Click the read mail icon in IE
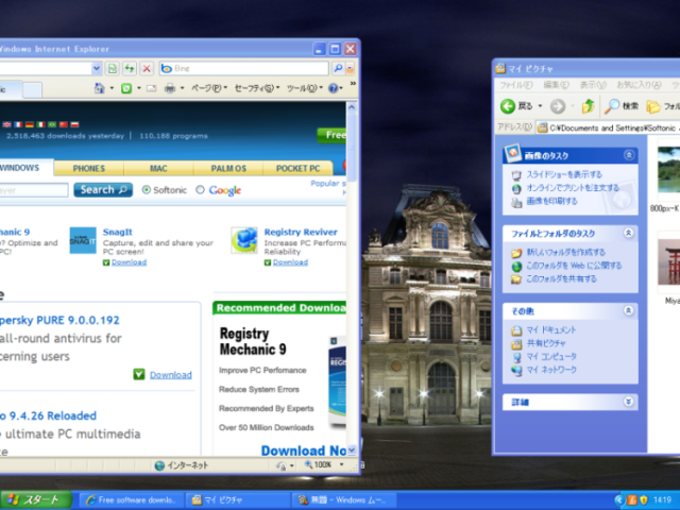 (151, 88)
